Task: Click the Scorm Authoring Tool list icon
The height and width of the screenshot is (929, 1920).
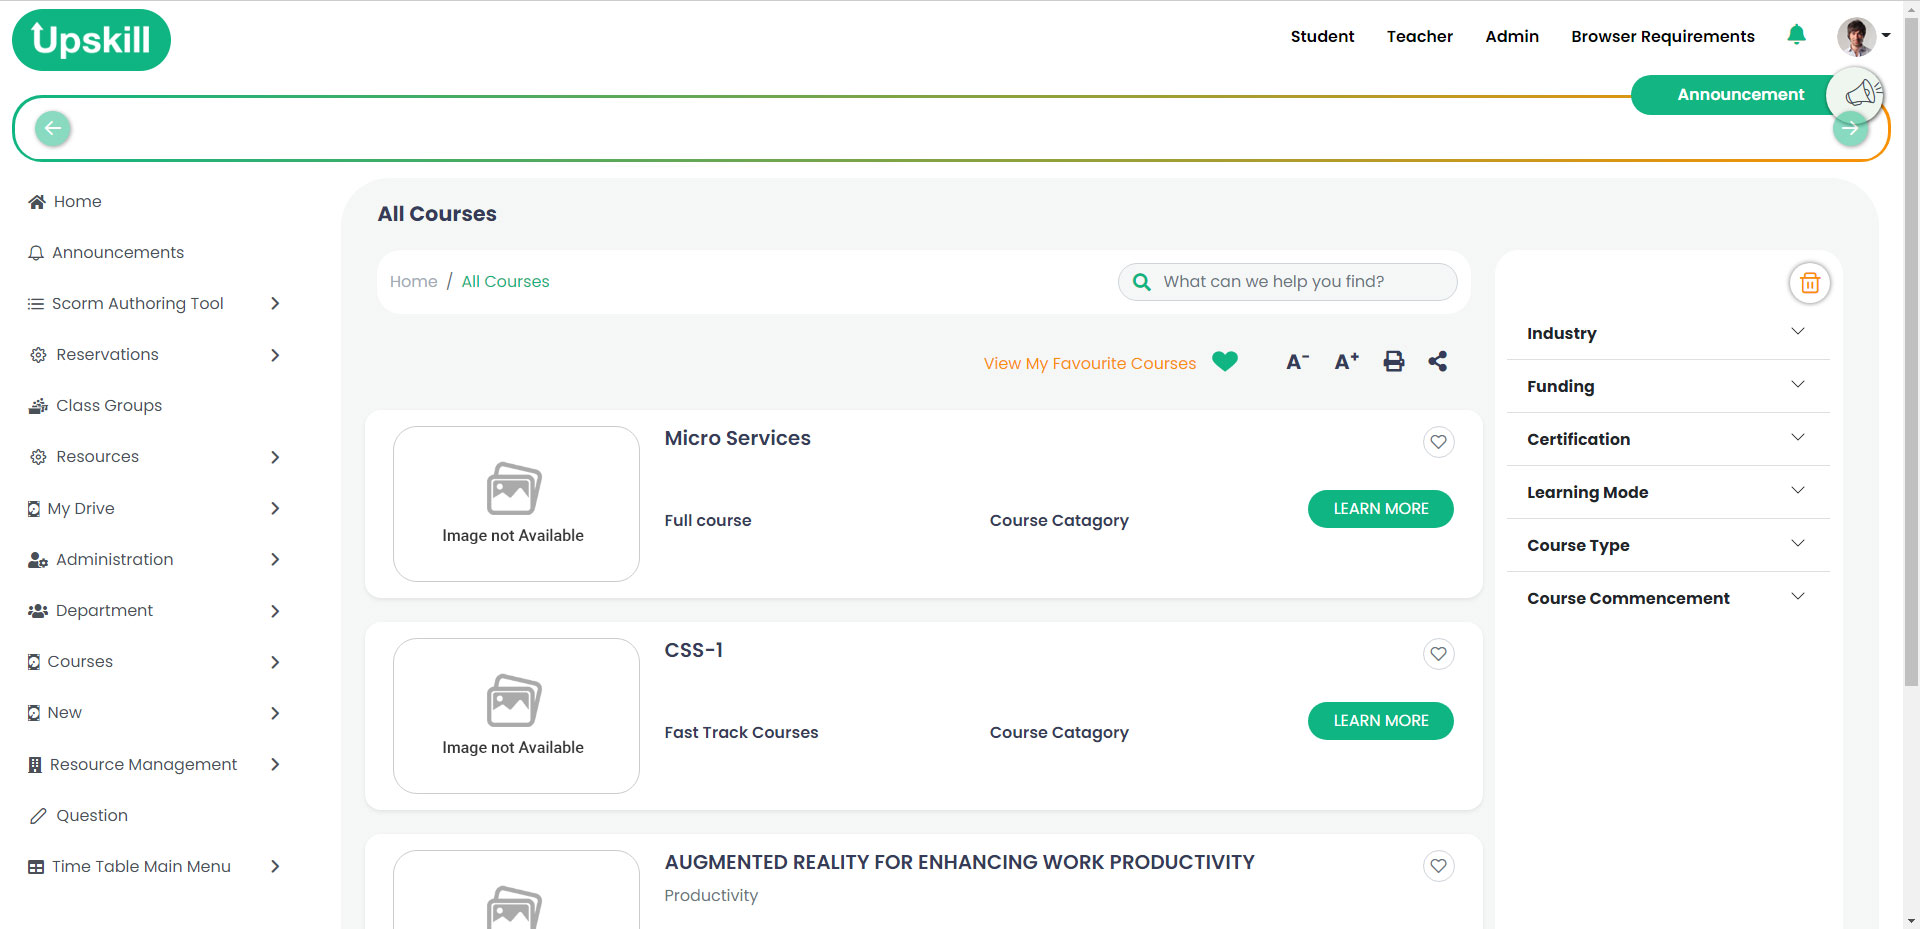Action: click(x=36, y=304)
